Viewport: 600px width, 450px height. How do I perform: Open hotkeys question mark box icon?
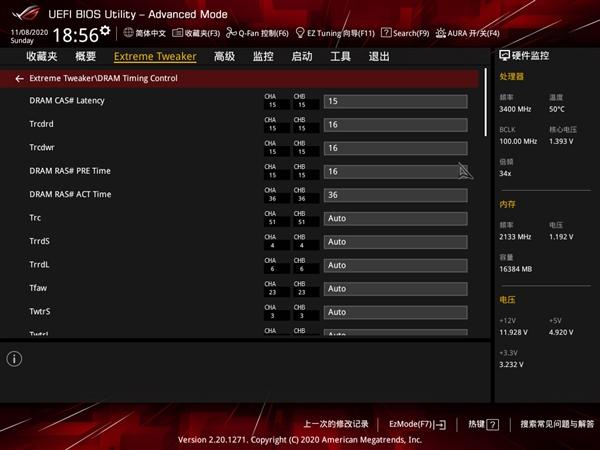point(493,424)
